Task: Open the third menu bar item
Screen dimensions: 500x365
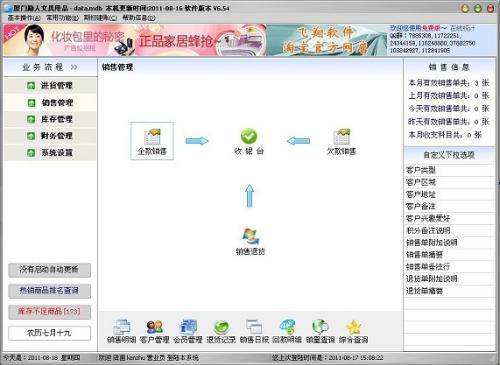Action: point(100,18)
